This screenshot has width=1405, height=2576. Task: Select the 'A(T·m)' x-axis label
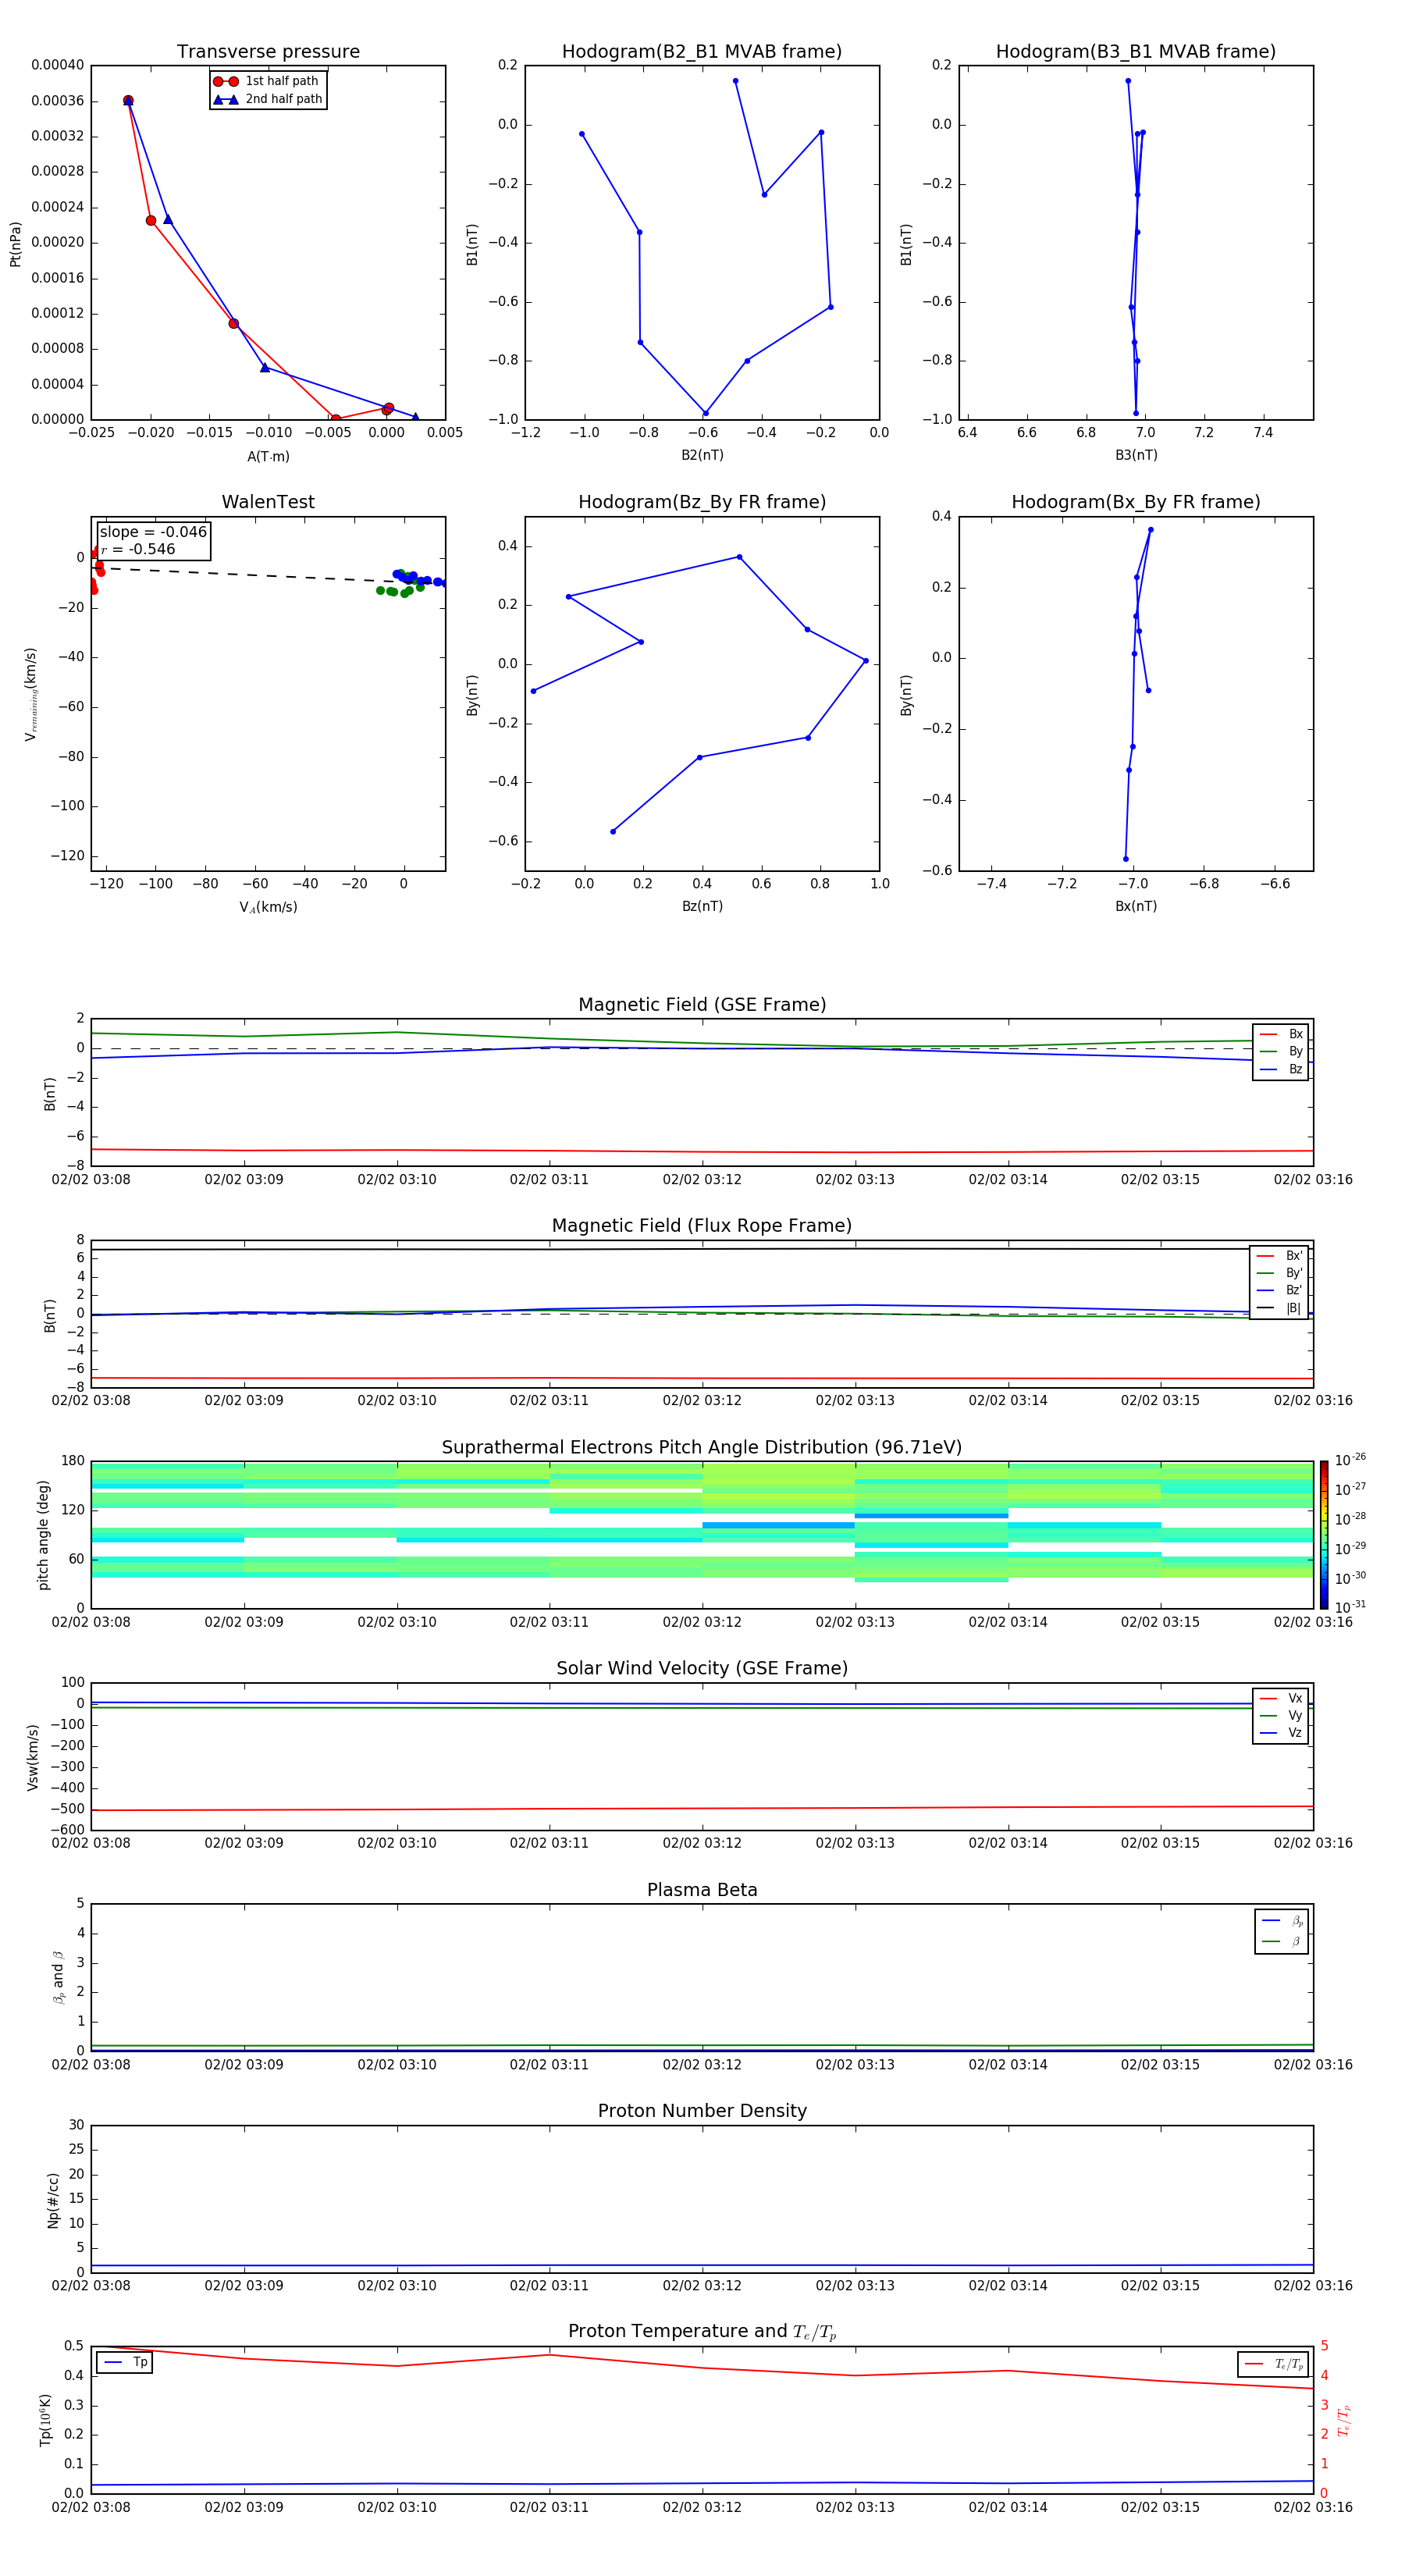coord(268,456)
